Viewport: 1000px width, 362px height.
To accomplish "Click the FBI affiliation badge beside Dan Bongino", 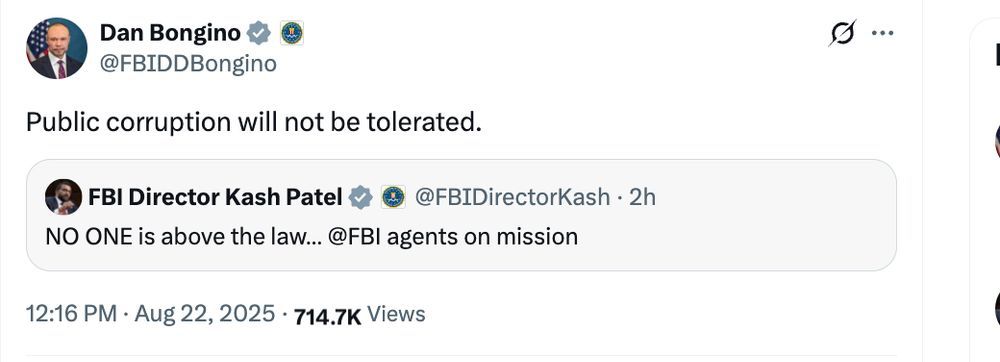I will click(x=291, y=33).
